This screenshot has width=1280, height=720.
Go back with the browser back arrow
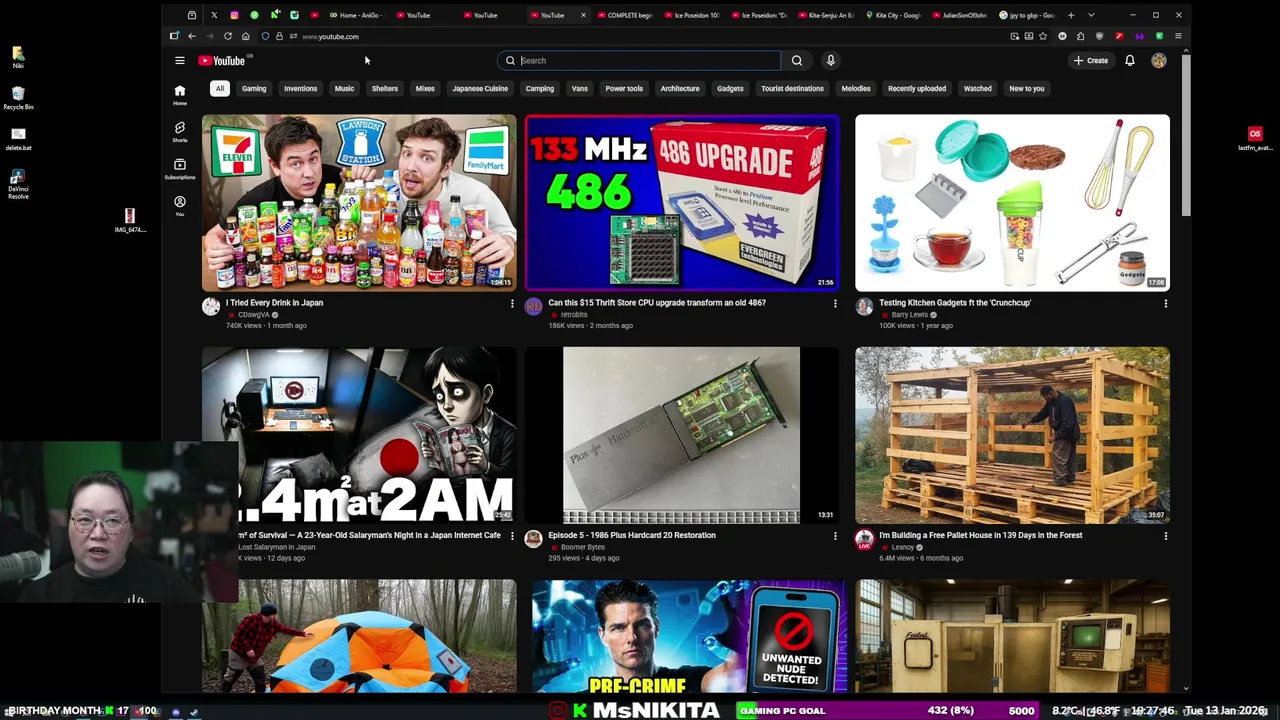192,36
